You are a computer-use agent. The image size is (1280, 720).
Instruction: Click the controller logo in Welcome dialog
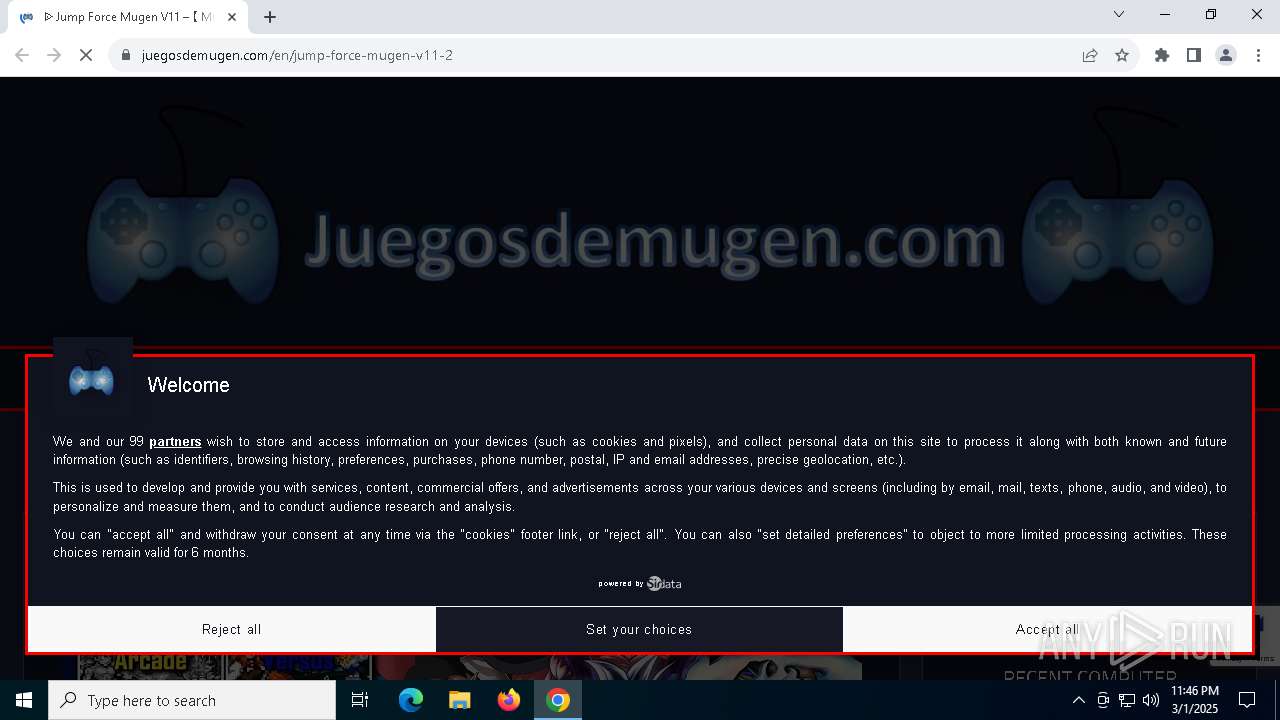pyautogui.click(x=92, y=378)
